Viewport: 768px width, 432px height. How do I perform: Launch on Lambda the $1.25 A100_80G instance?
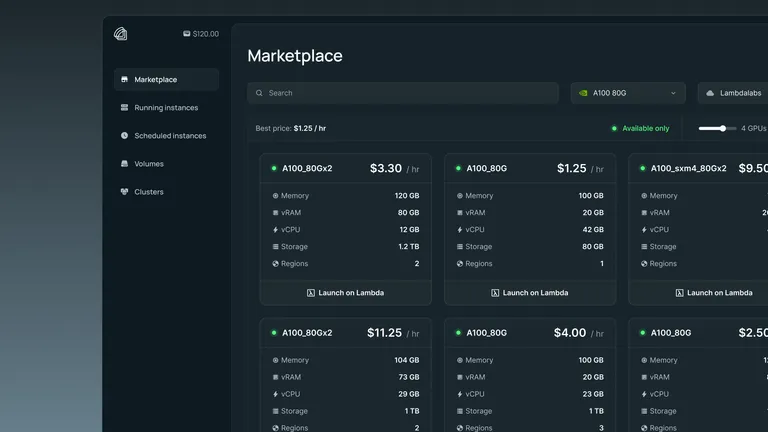530,293
